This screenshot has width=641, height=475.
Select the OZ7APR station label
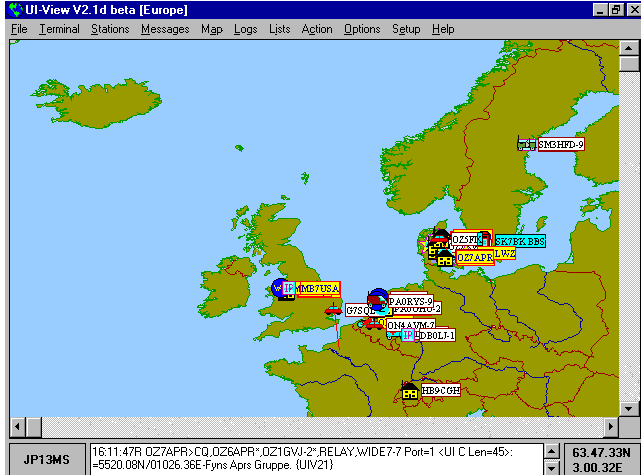(x=475, y=258)
